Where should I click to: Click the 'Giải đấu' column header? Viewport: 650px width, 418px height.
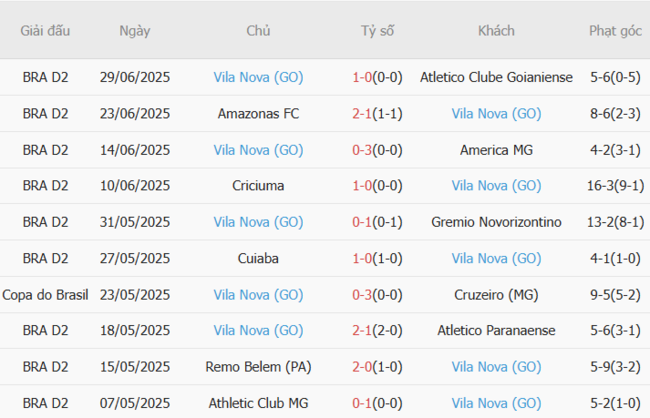pyautogui.click(x=45, y=31)
